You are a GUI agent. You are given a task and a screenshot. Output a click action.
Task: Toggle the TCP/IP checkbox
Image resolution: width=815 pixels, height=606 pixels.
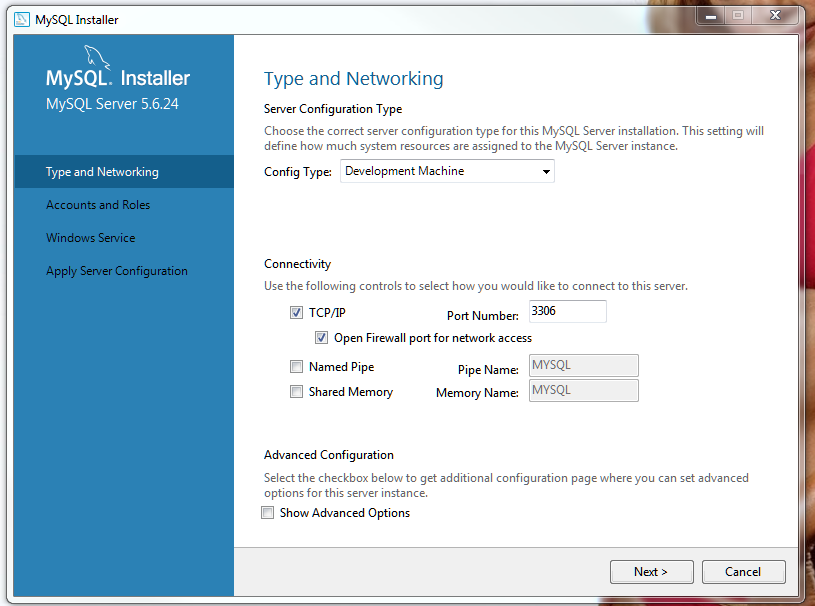click(x=296, y=313)
